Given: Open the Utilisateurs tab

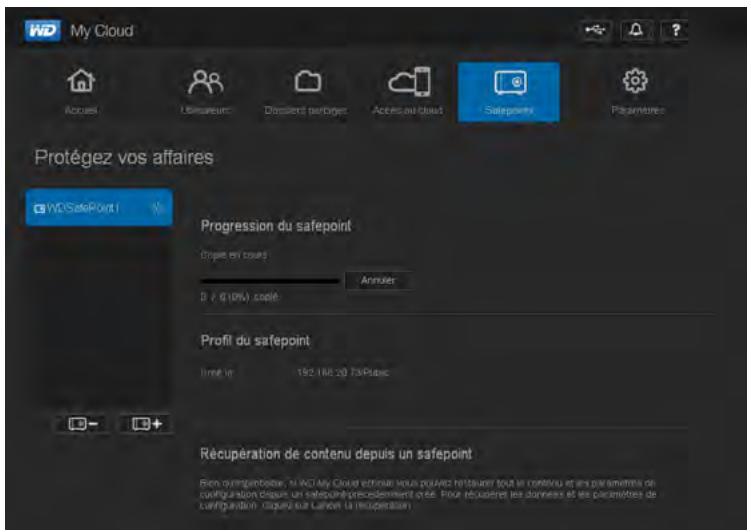Looking at the screenshot, I should pyautogui.click(x=205, y=91).
